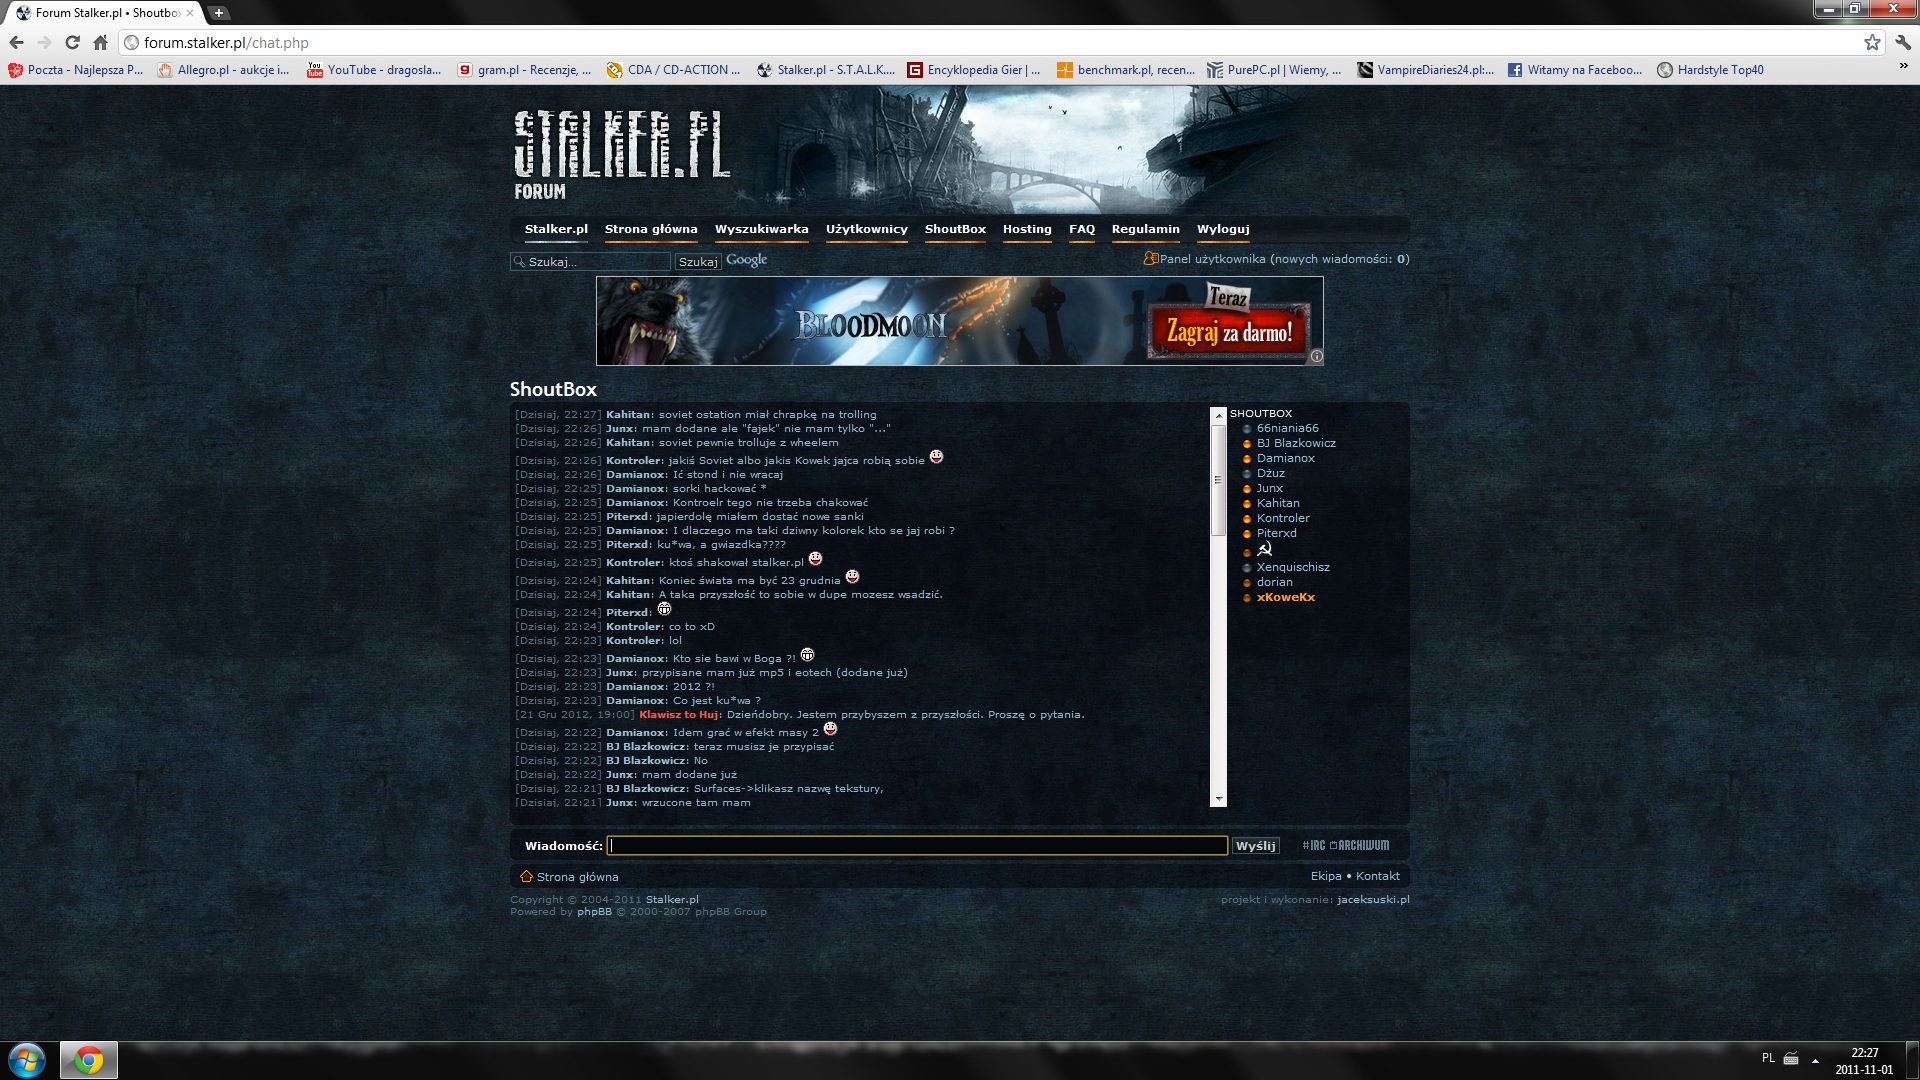The image size is (1920, 1080).
Task: Click the address bar URL
Action: pos(226,42)
